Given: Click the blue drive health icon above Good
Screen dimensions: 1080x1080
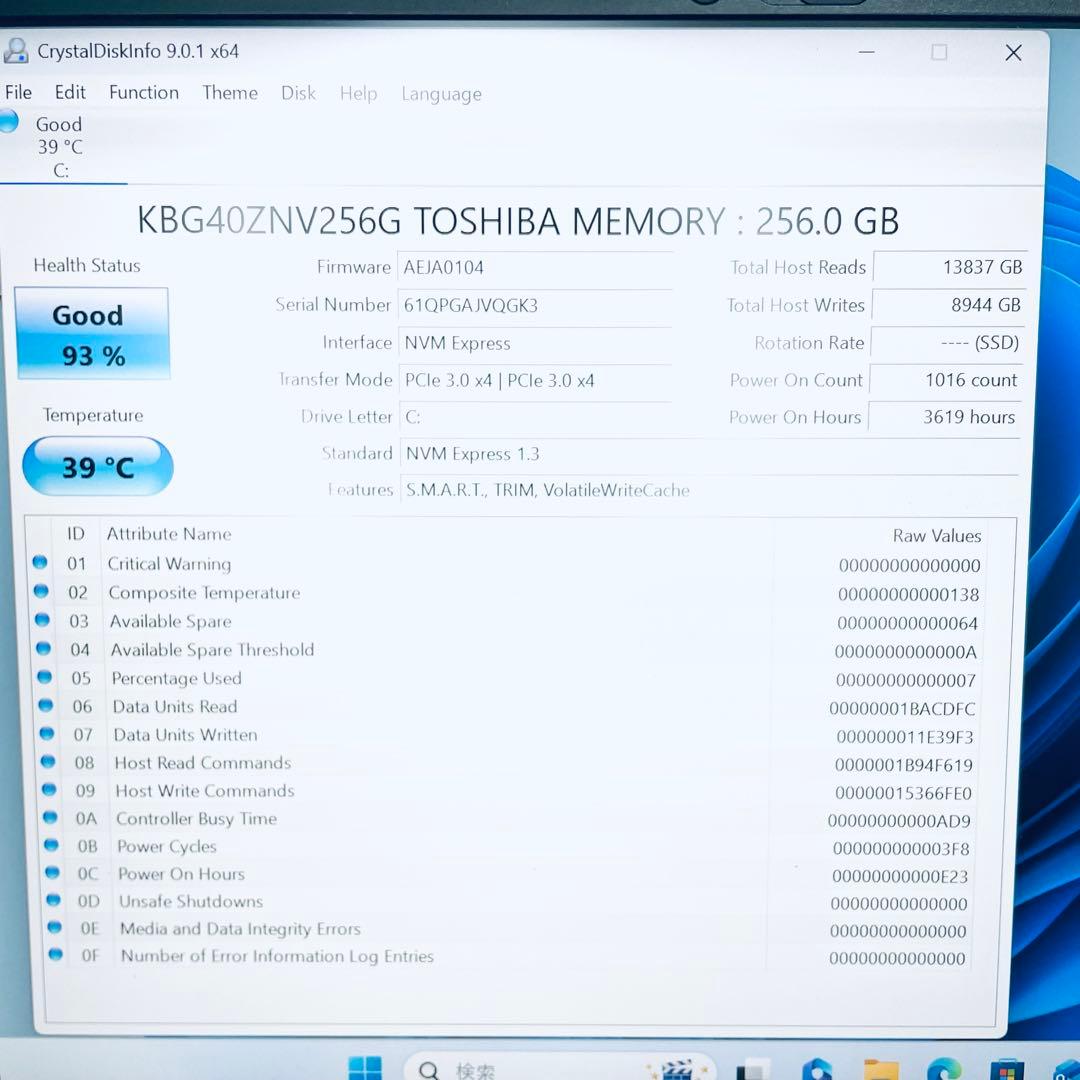Looking at the screenshot, I should 9,120.
